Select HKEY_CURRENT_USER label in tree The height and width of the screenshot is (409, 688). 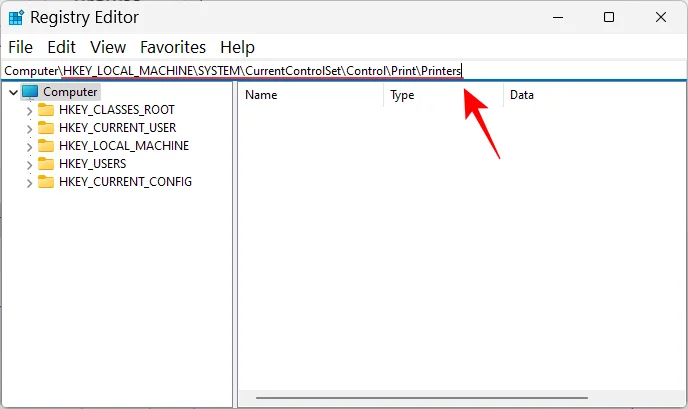[118, 128]
